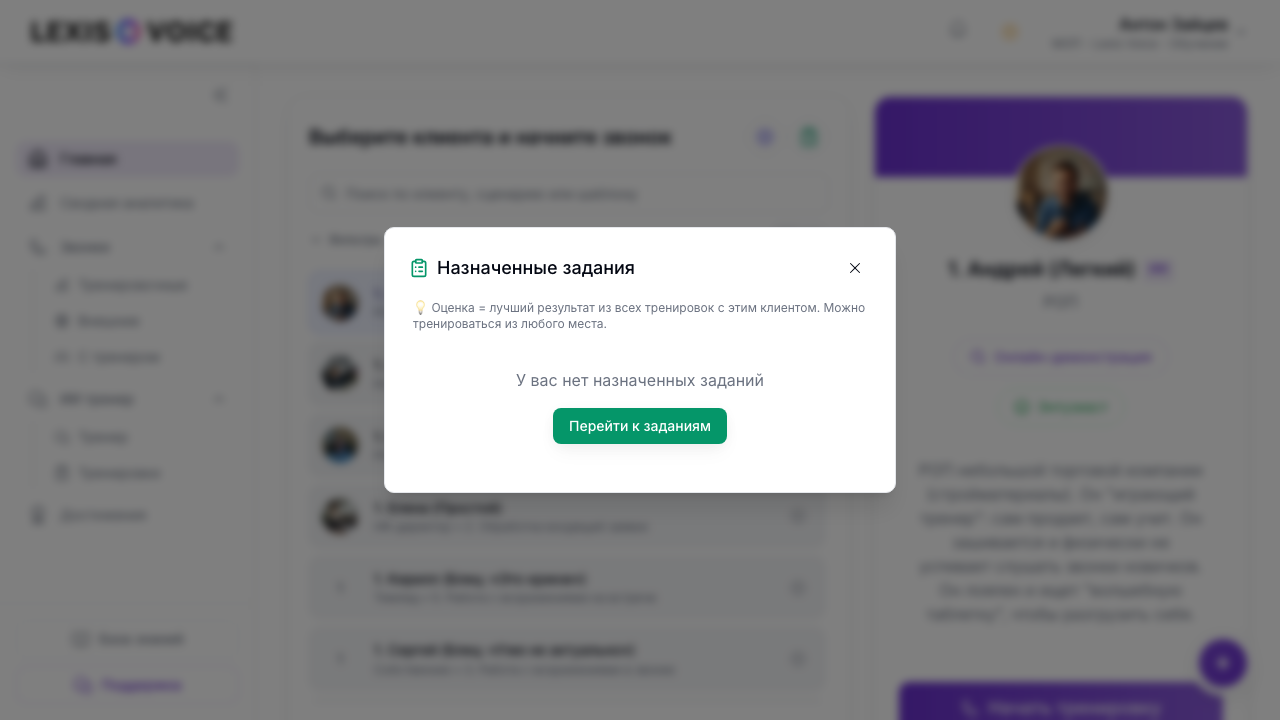Image resolution: width=1280 pixels, height=720 pixels.
Task: Collapse the ИИ тренер section chevron
Action: (x=219, y=399)
